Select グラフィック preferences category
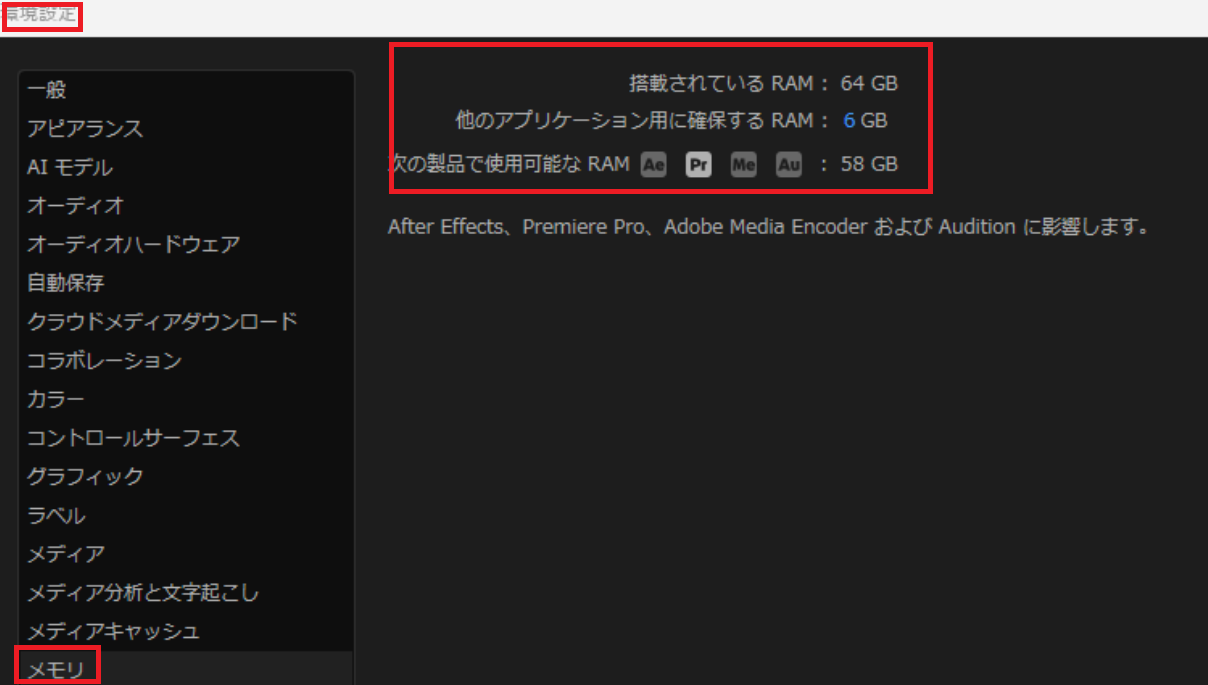The width and height of the screenshot is (1208, 685). click(x=85, y=477)
